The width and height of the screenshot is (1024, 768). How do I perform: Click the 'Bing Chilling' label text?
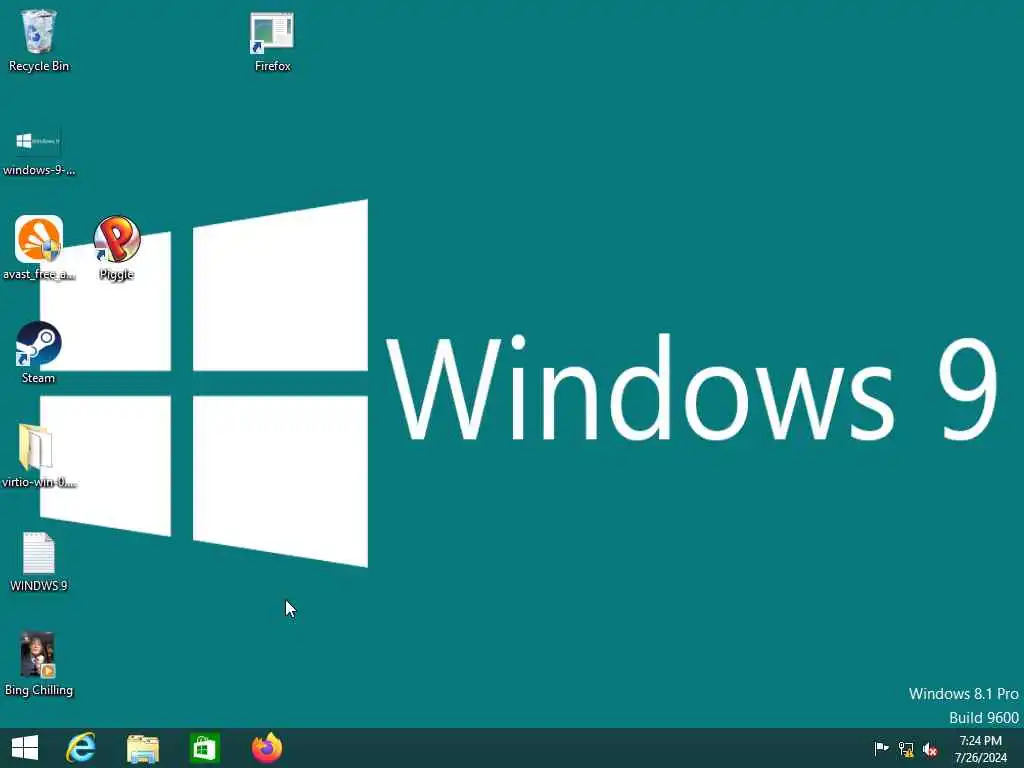[39, 690]
